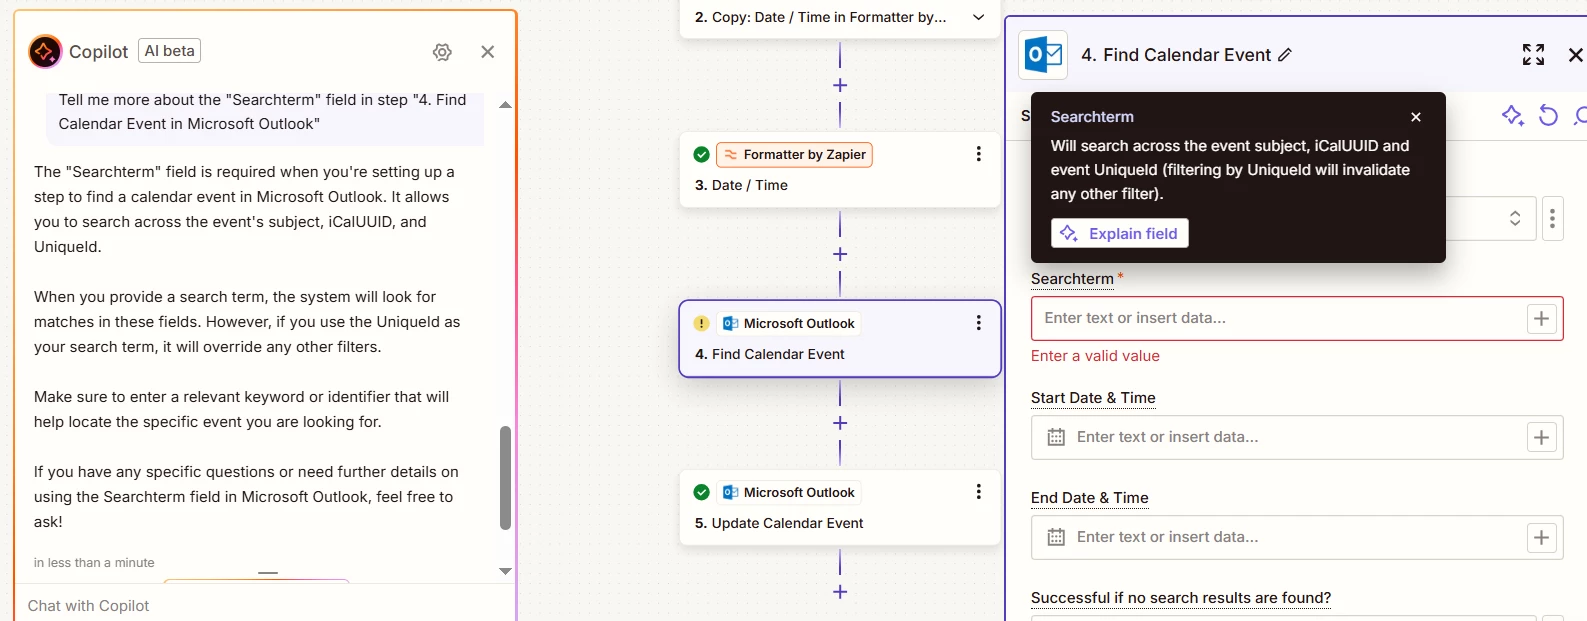The width and height of the screenshot is (1587, 621).
Task: Click the refresh fields undo-arrow icon
Action: [x=1548, y=116]
